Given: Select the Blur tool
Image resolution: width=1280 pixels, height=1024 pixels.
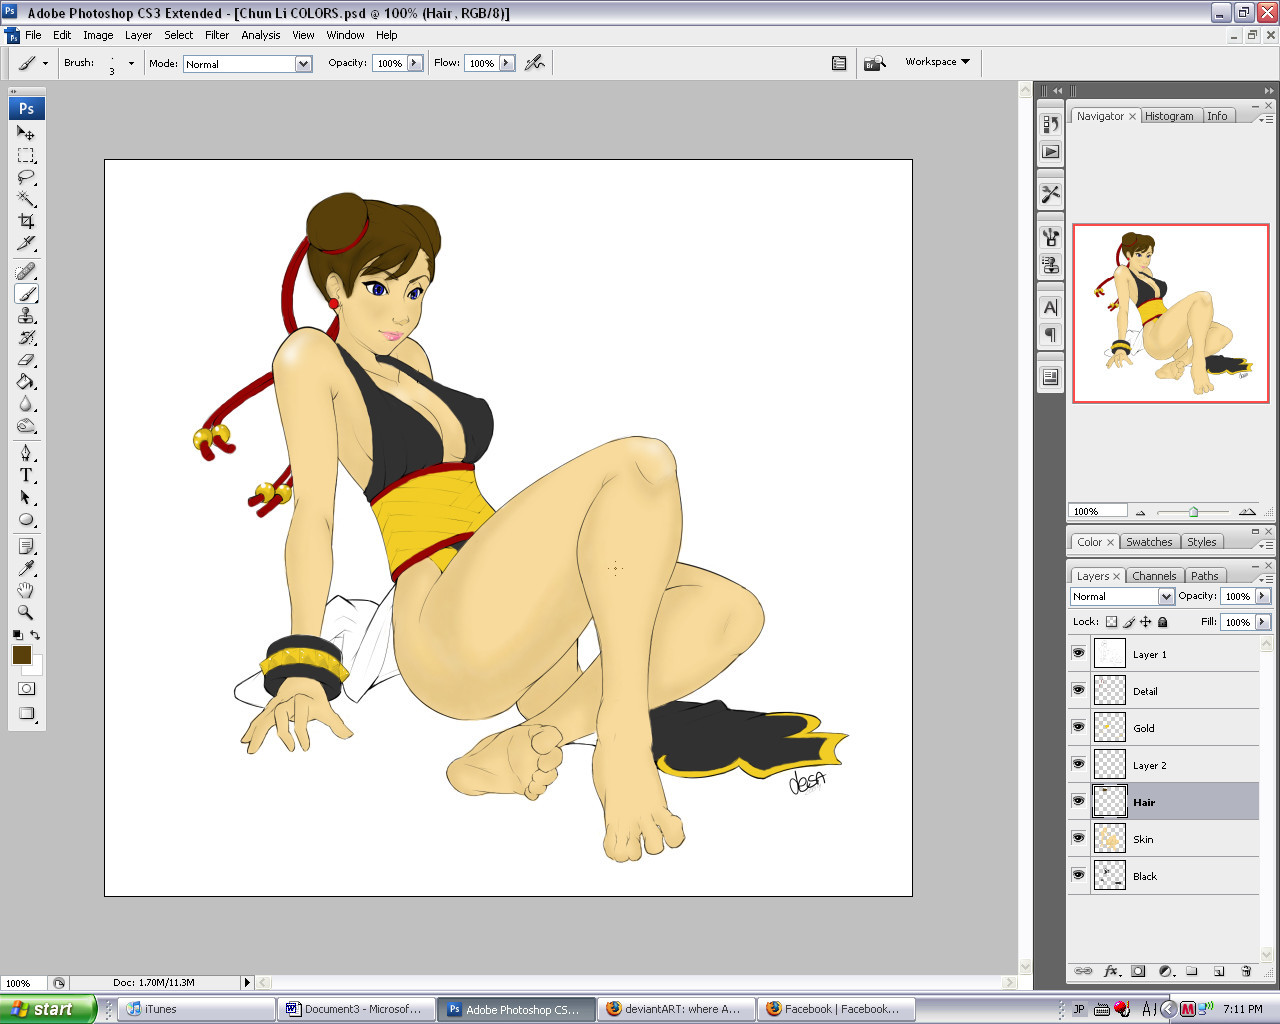Looking at the screenshot, I should pos(26,403).
